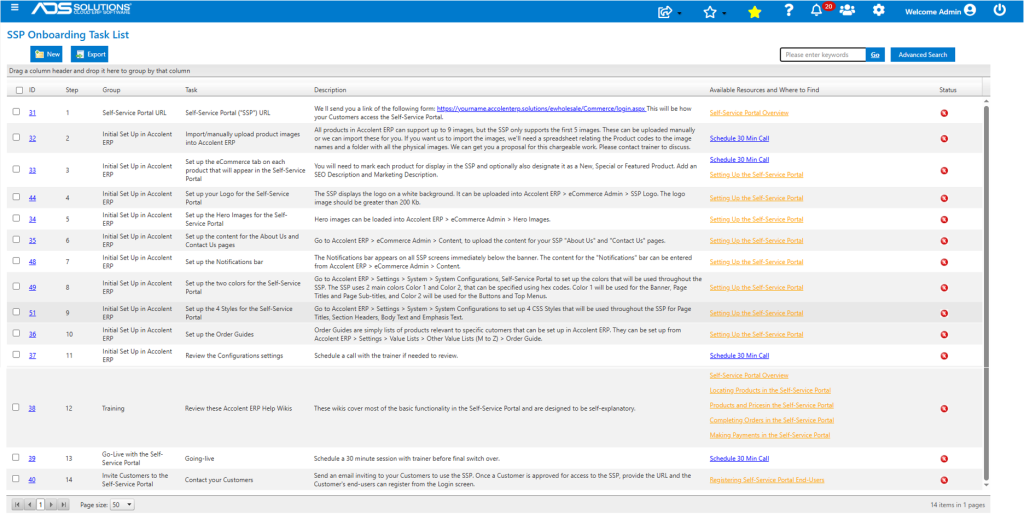Image resolution: width=1024 pixels, height=515 pixels.
Task: Check the box for task ID 38
Action: tap(16, 407)
